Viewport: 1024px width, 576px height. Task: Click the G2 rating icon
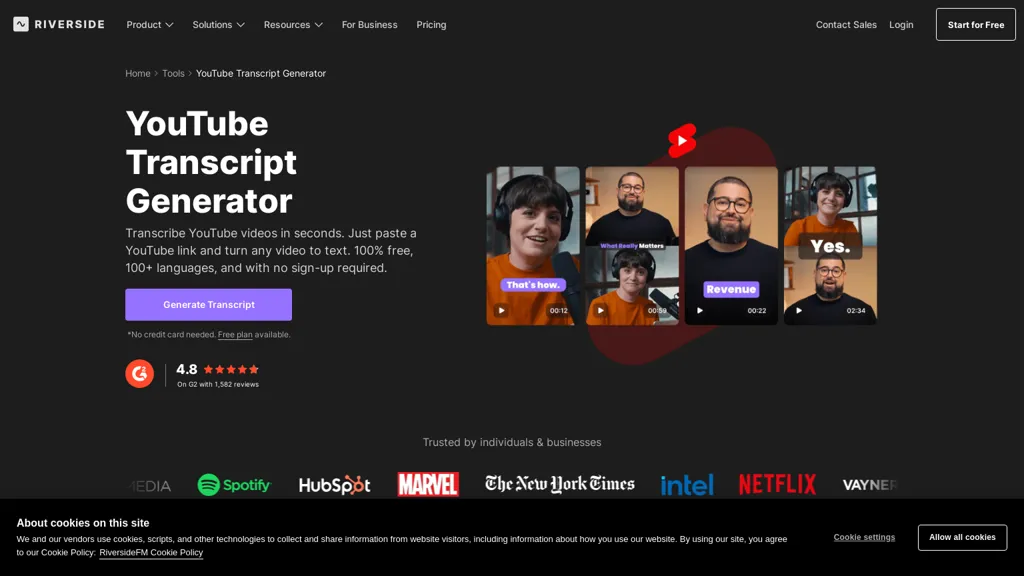(139, 373)
